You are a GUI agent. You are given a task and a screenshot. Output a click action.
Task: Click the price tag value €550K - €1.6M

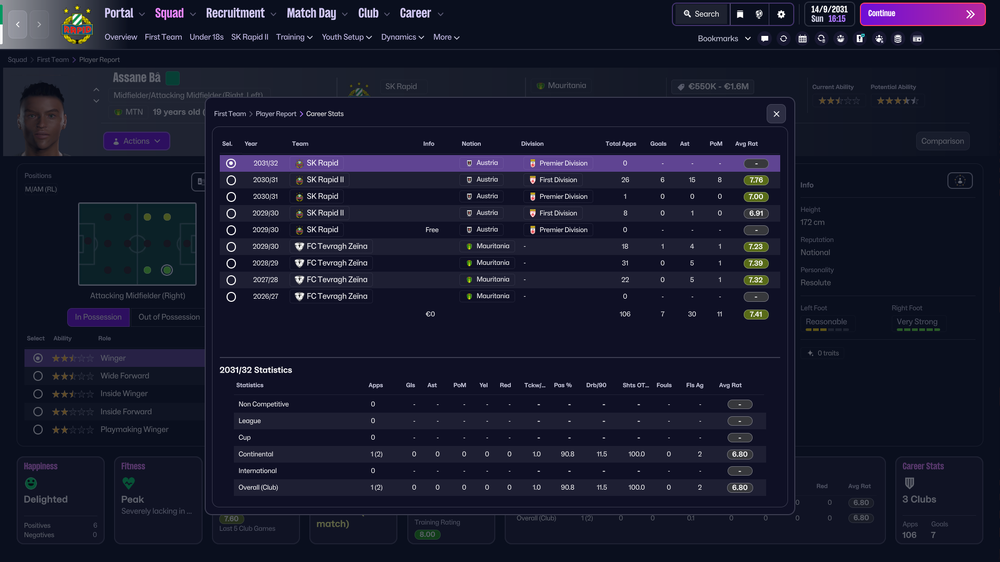pyautogui.click(x=713, y=86)
